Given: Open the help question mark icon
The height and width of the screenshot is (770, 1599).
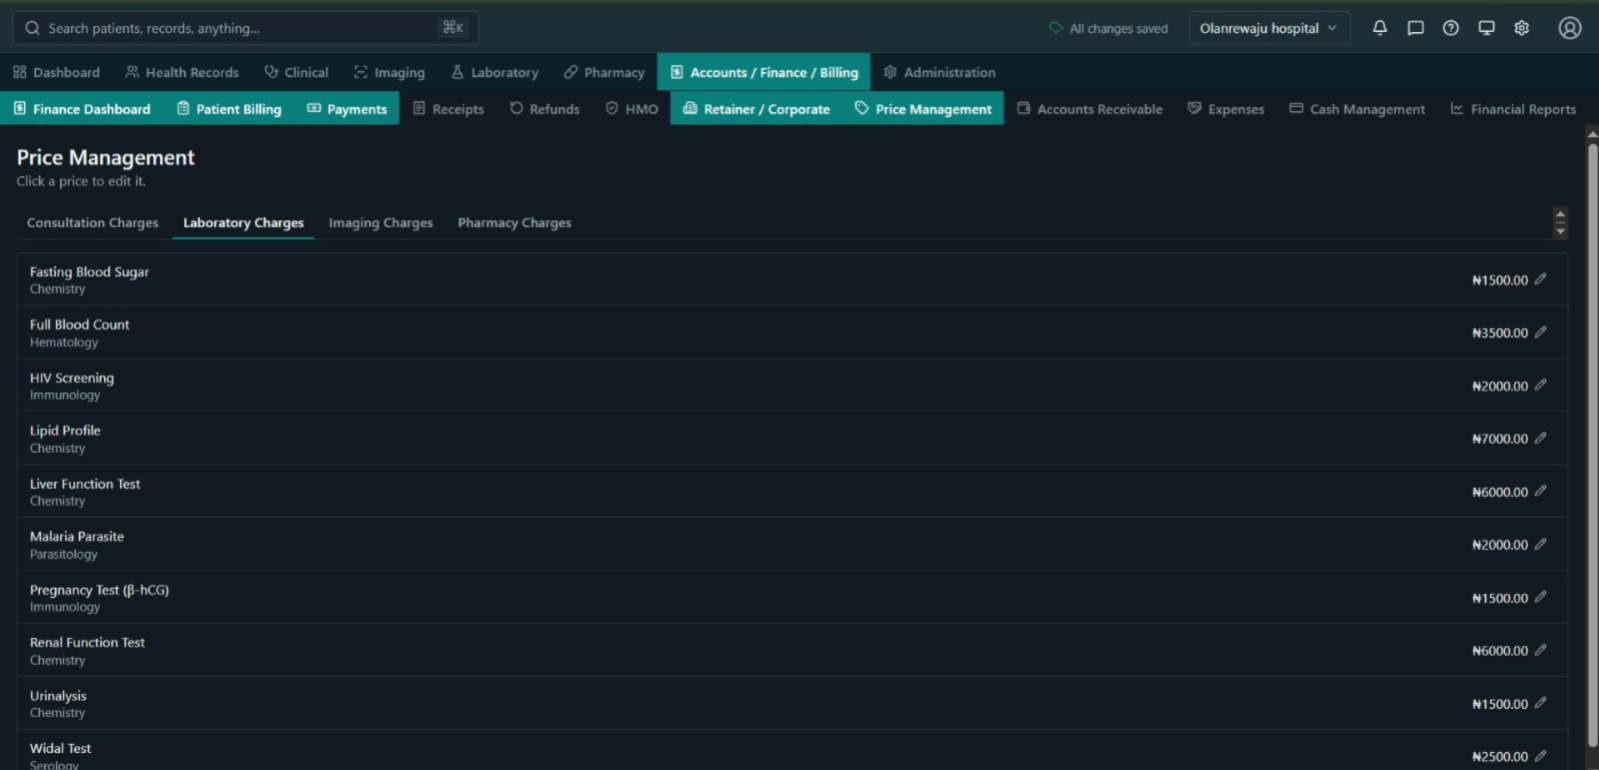Looking at the screenshot, I should tap(1451, 28).
